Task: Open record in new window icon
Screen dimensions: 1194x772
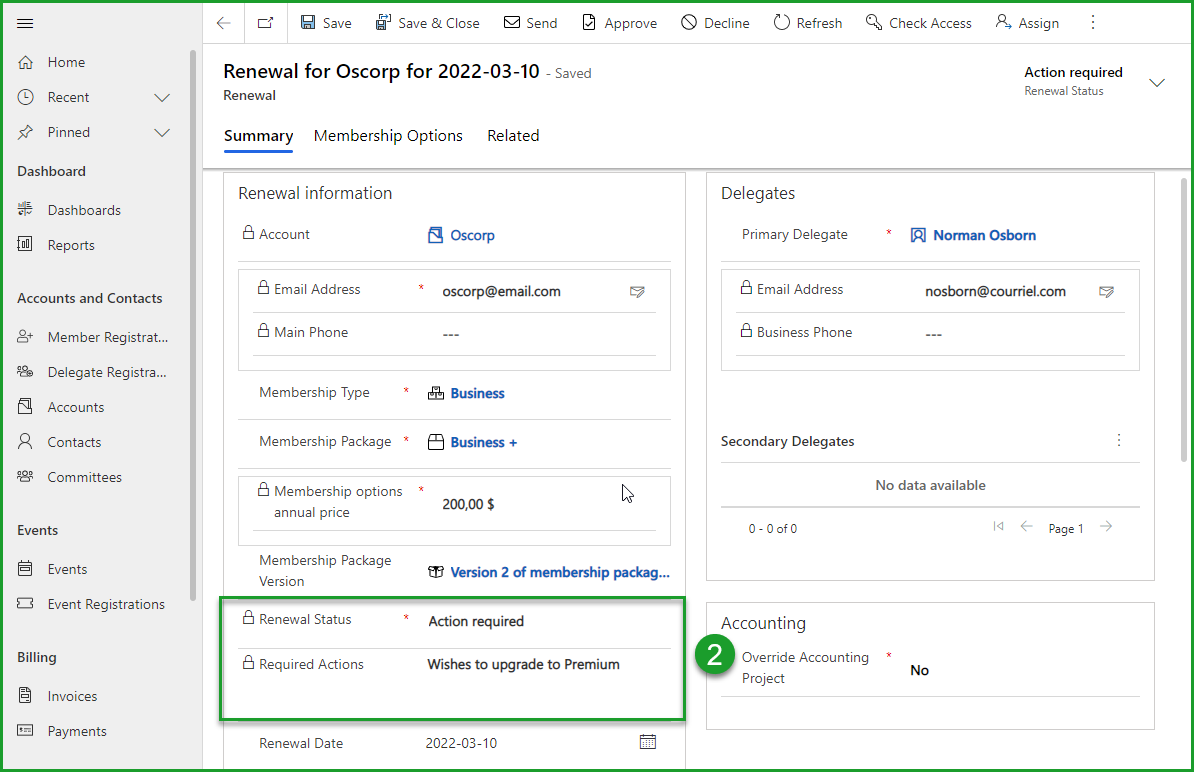Action: pyautogui.click(x=265, y=23)
